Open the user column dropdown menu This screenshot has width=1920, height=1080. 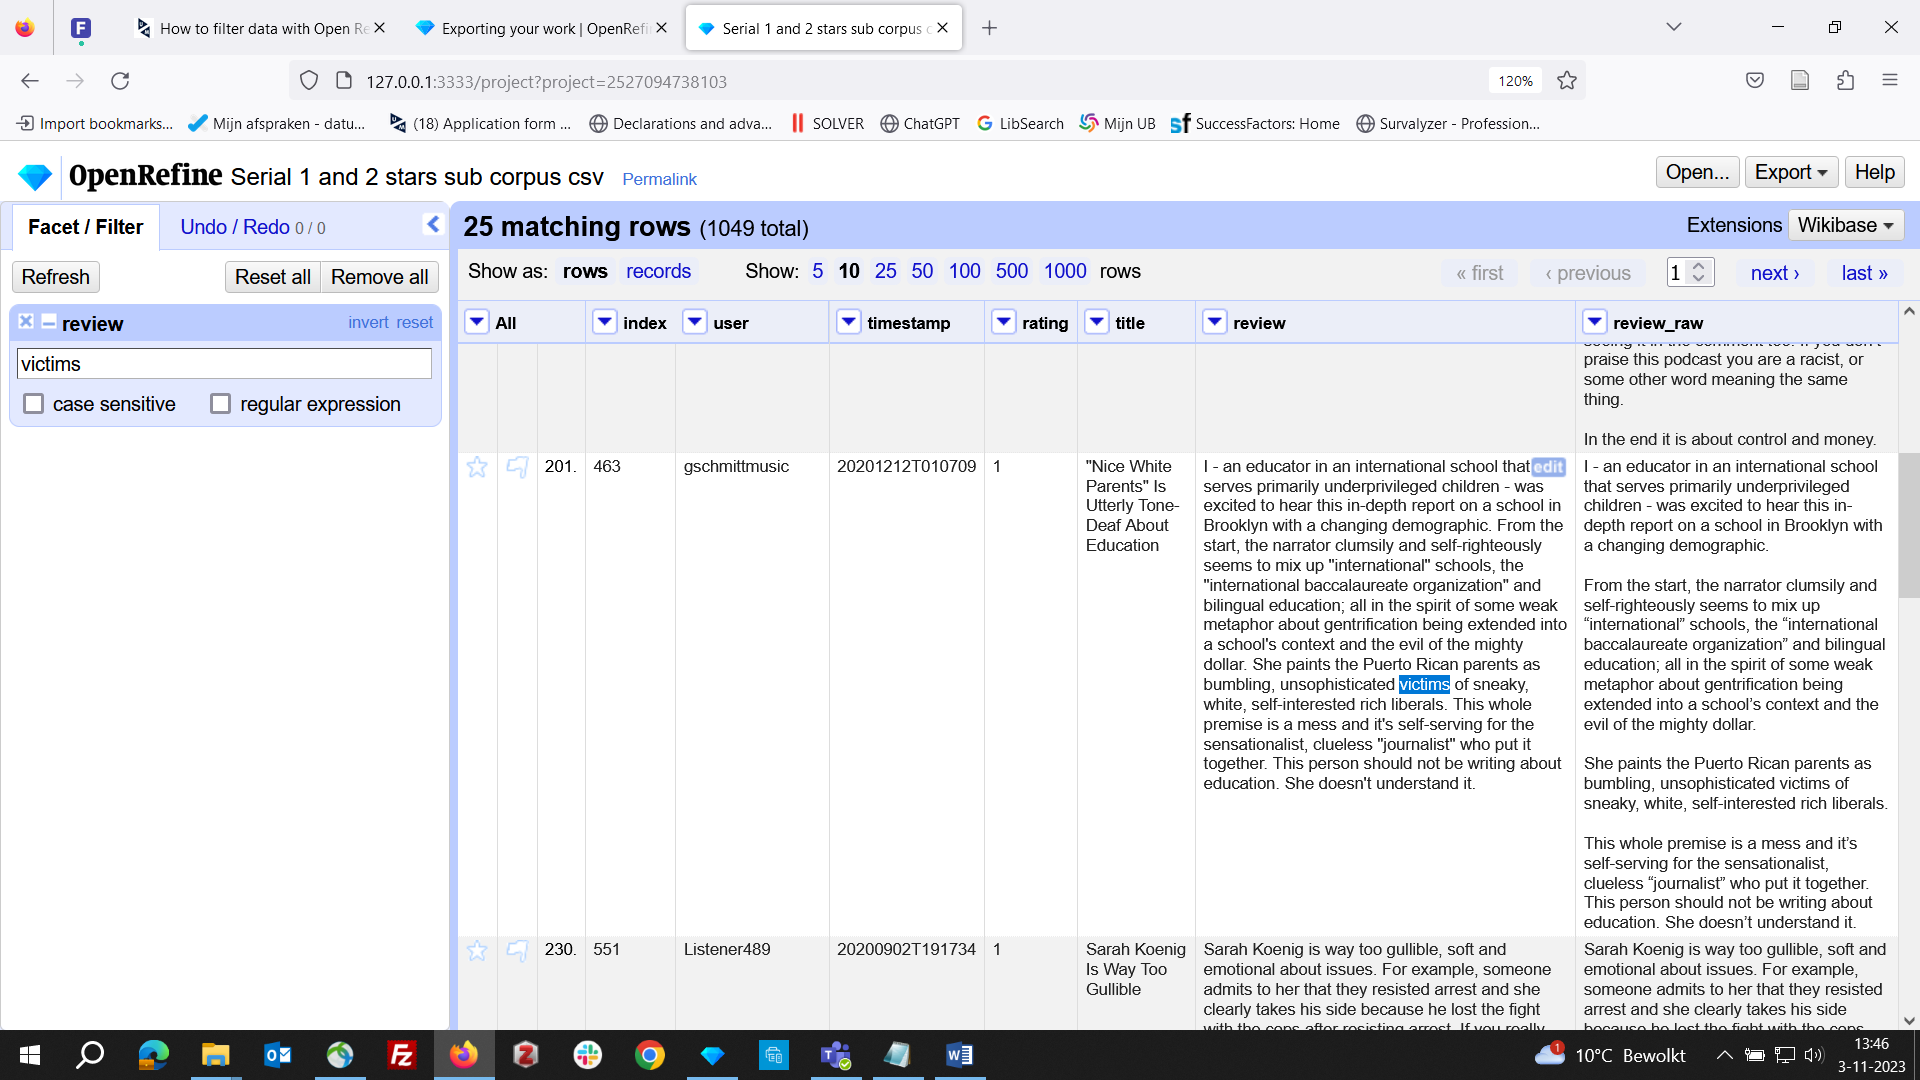695,322
